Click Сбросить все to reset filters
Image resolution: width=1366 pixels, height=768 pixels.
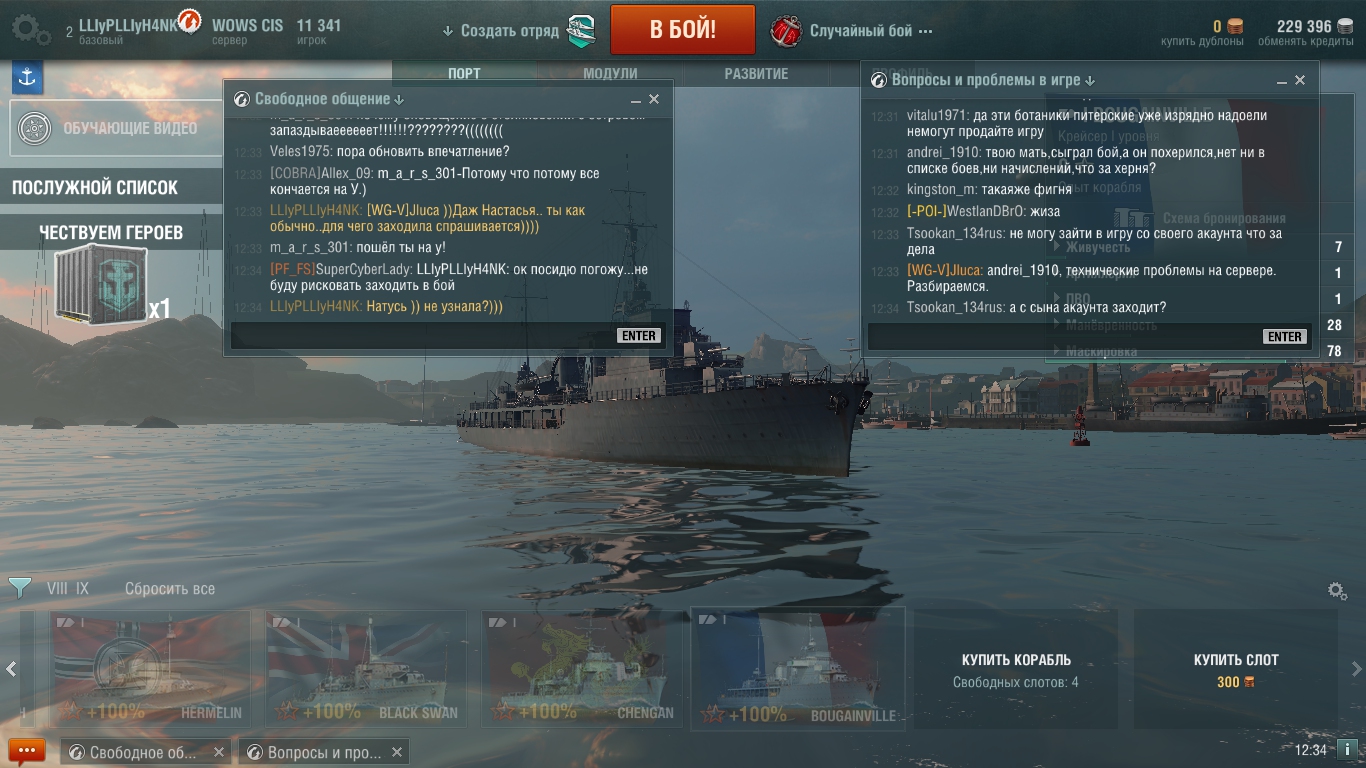pos(170,589)
